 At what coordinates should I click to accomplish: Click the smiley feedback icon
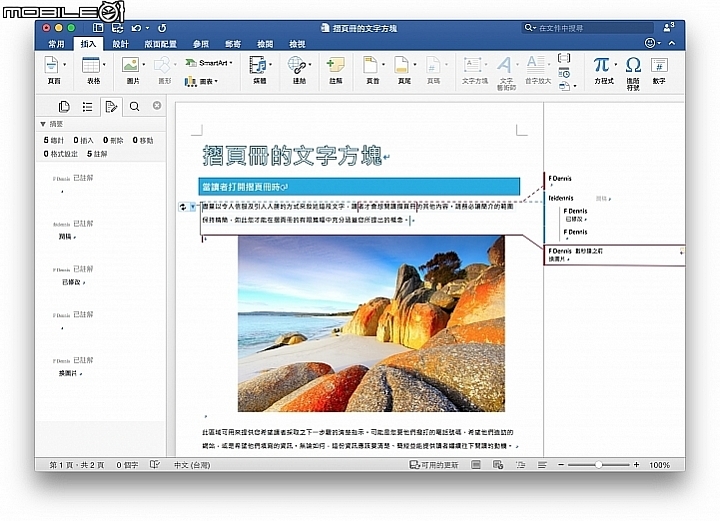click(x=650, y=43)
